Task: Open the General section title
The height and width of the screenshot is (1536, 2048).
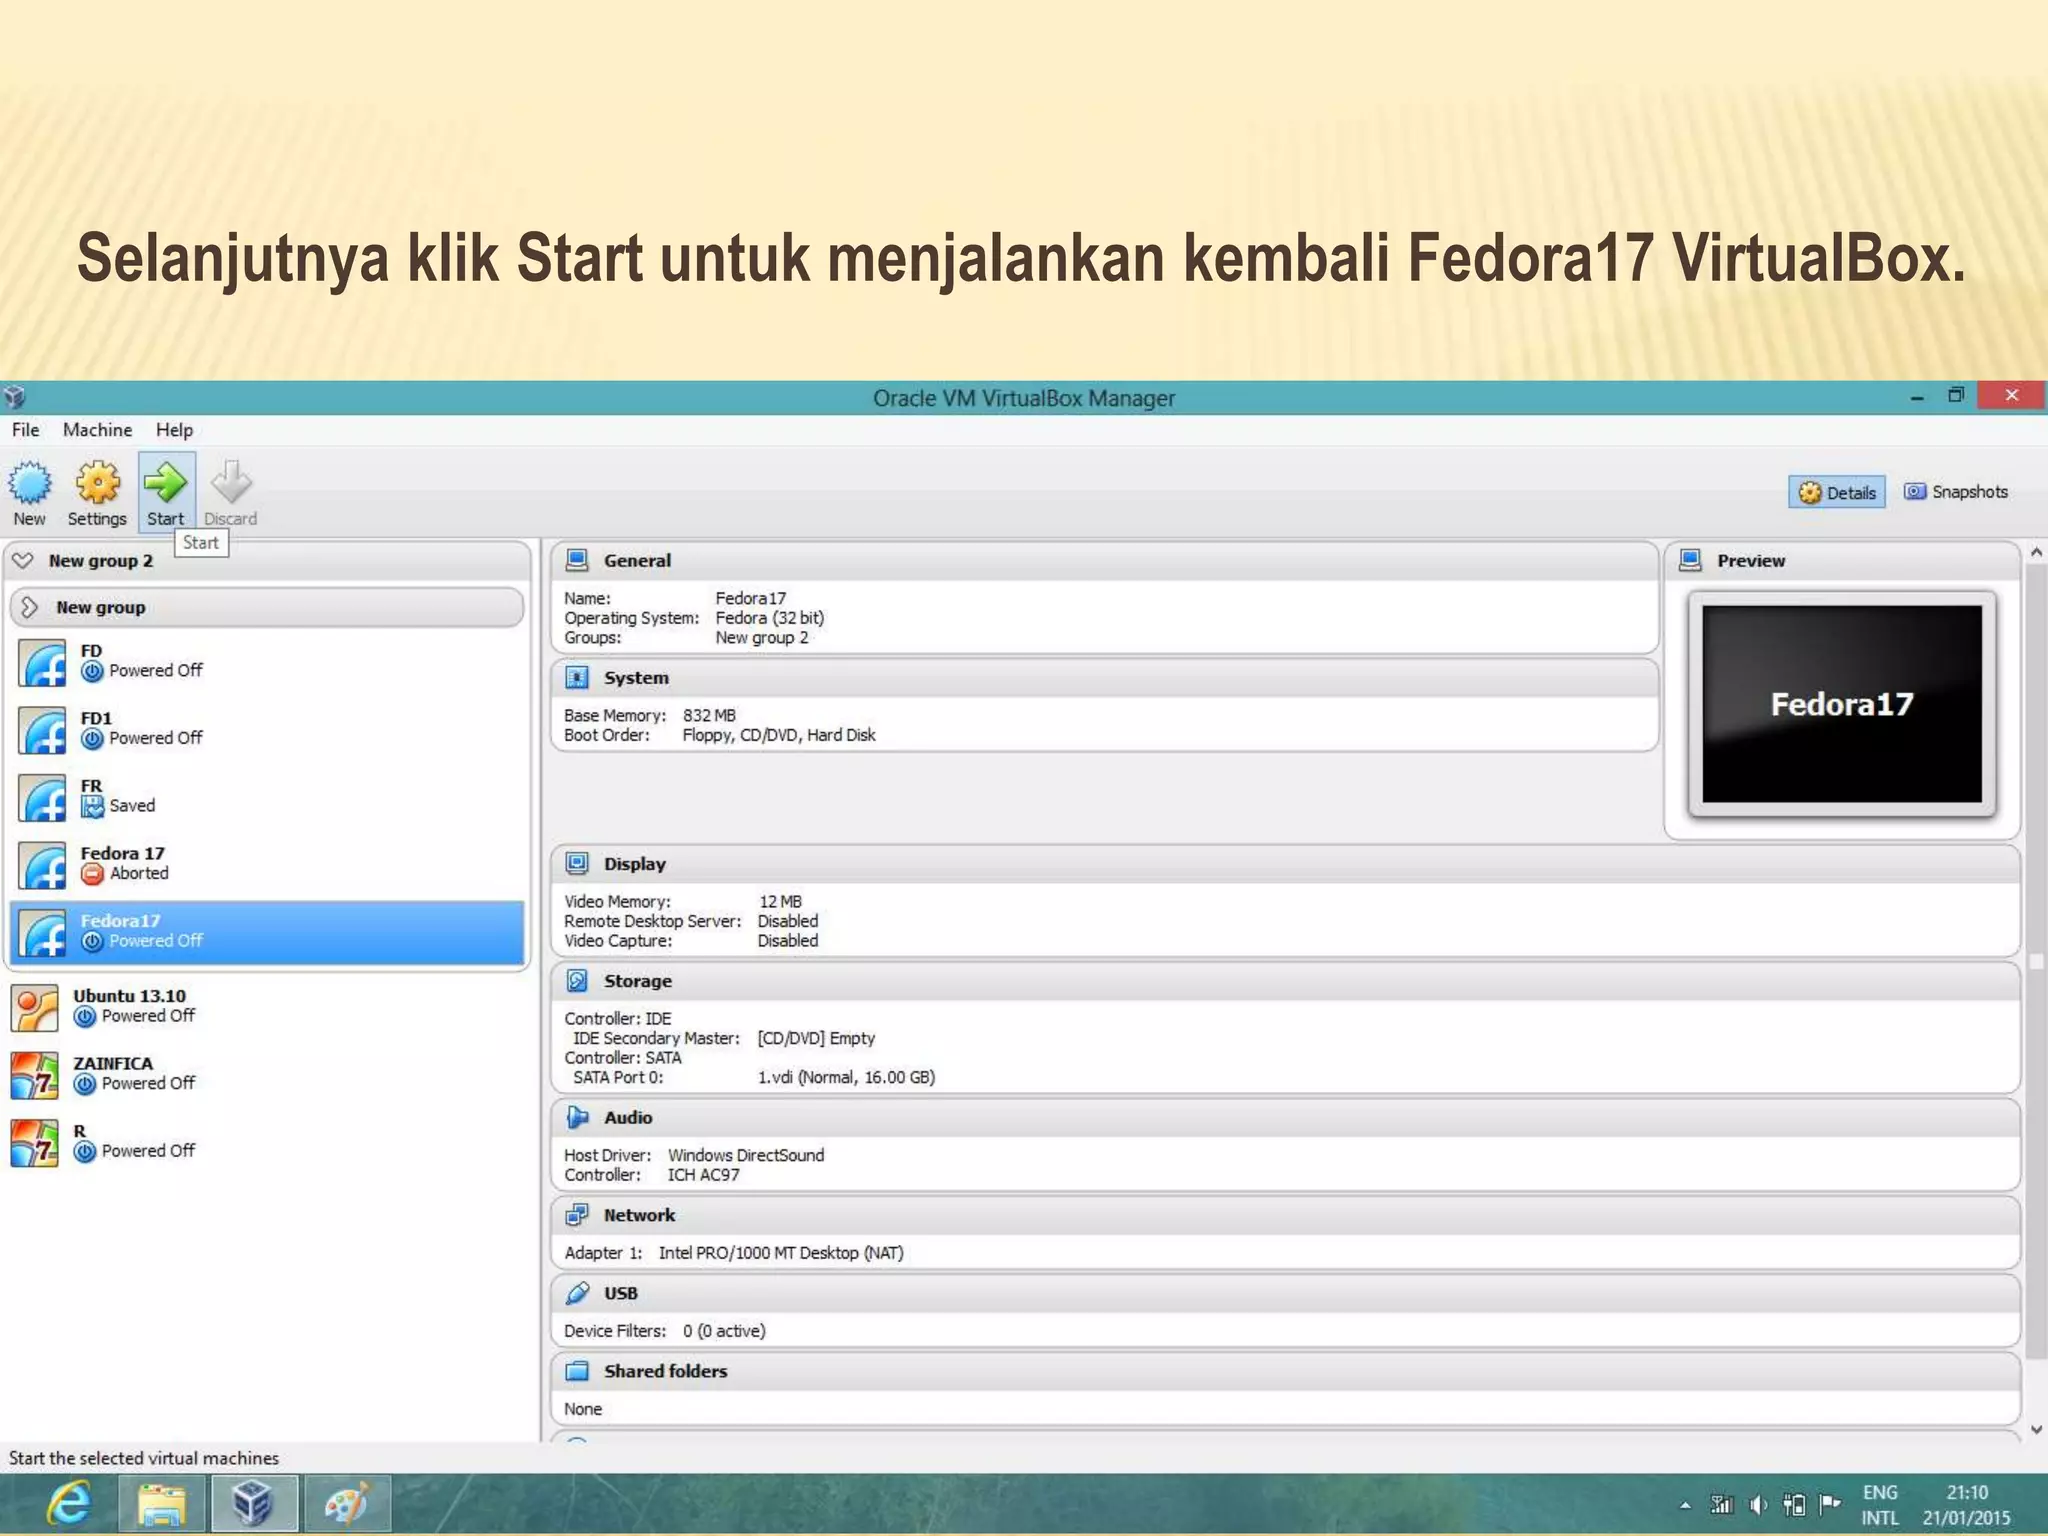Action: [637, 561]
